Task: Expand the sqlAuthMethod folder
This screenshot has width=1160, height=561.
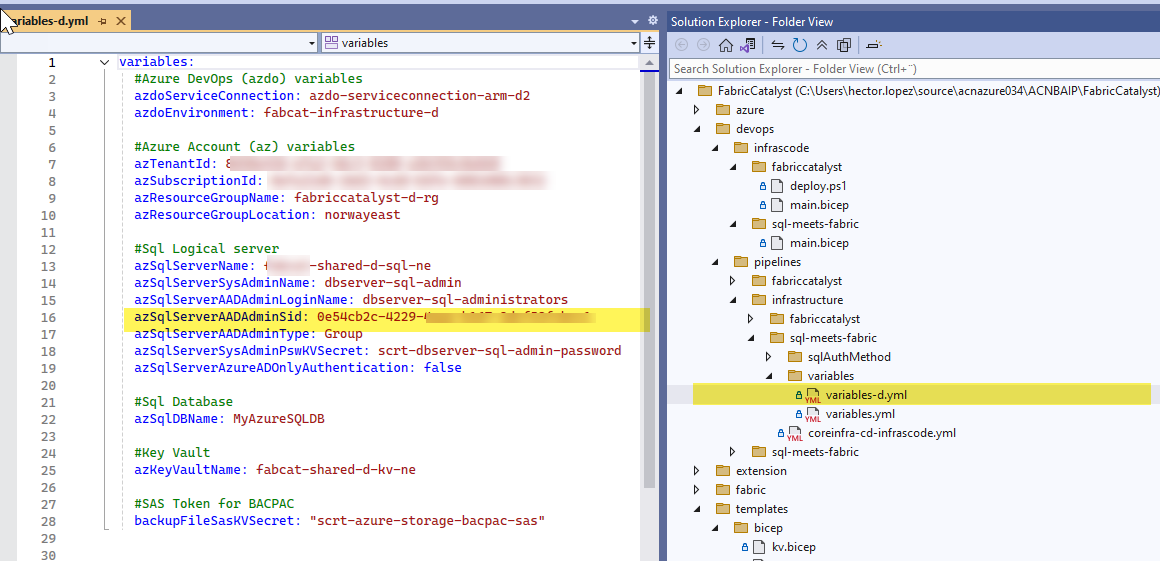Action: pyautogui.click(x=768, y=357)
